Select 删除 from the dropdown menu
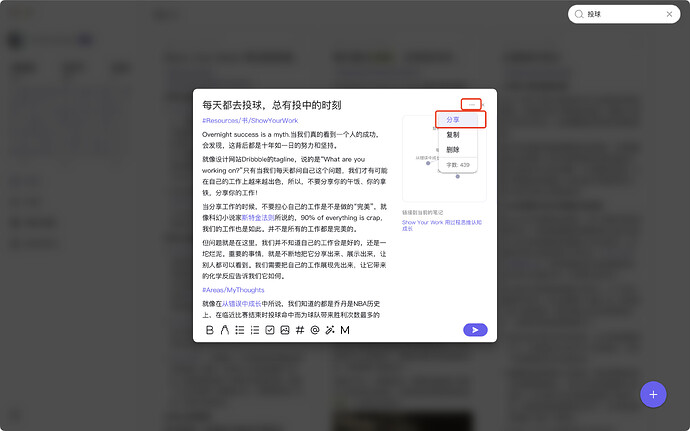This screenshot has width=690, height=431. (x=454, y=149)
